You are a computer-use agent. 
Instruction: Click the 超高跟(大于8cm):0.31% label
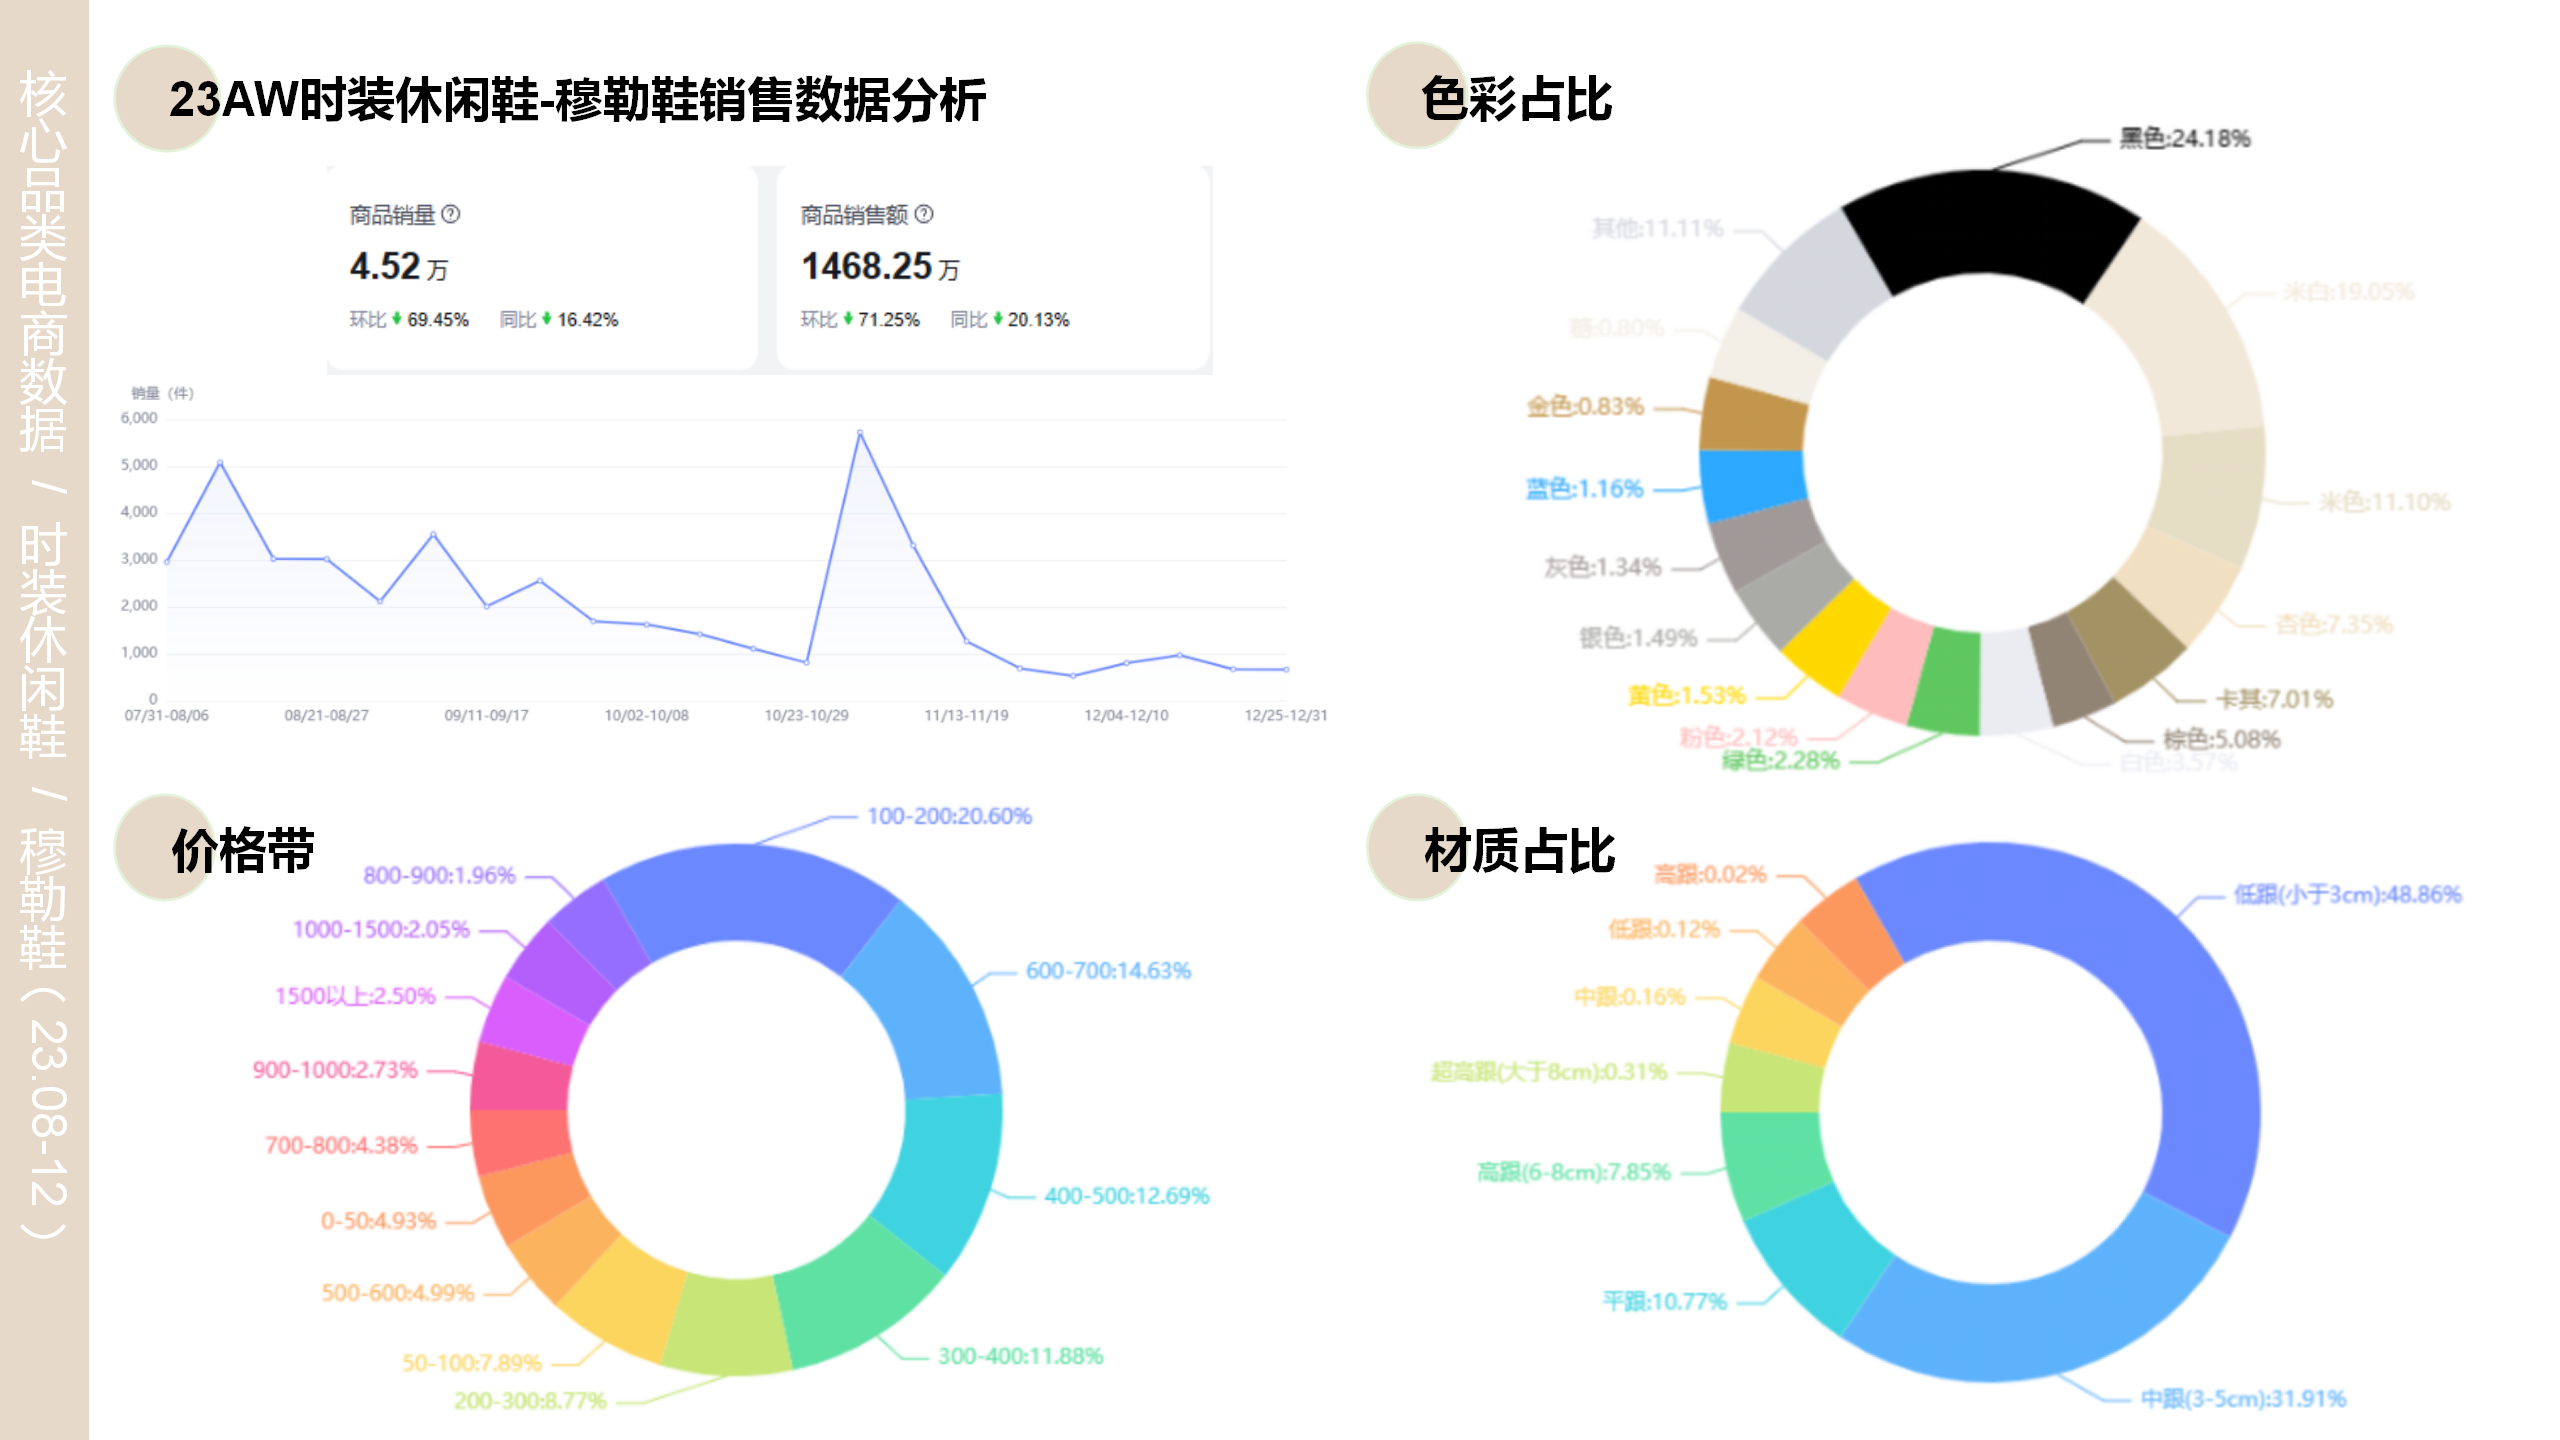(1548, 1072)
